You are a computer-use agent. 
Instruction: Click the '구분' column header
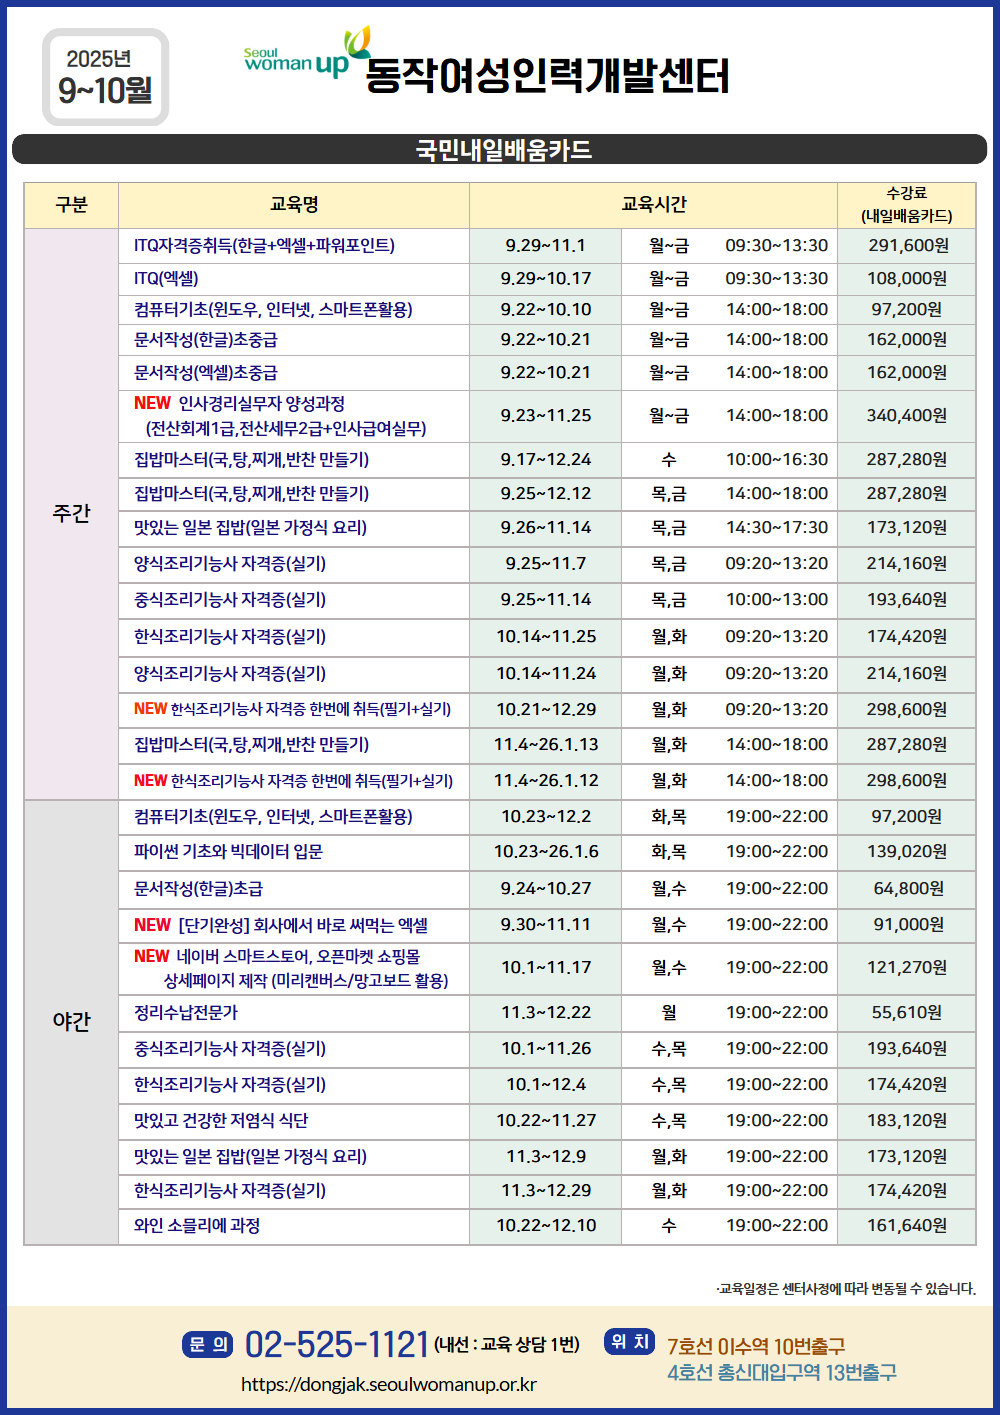tap(71, 205)
